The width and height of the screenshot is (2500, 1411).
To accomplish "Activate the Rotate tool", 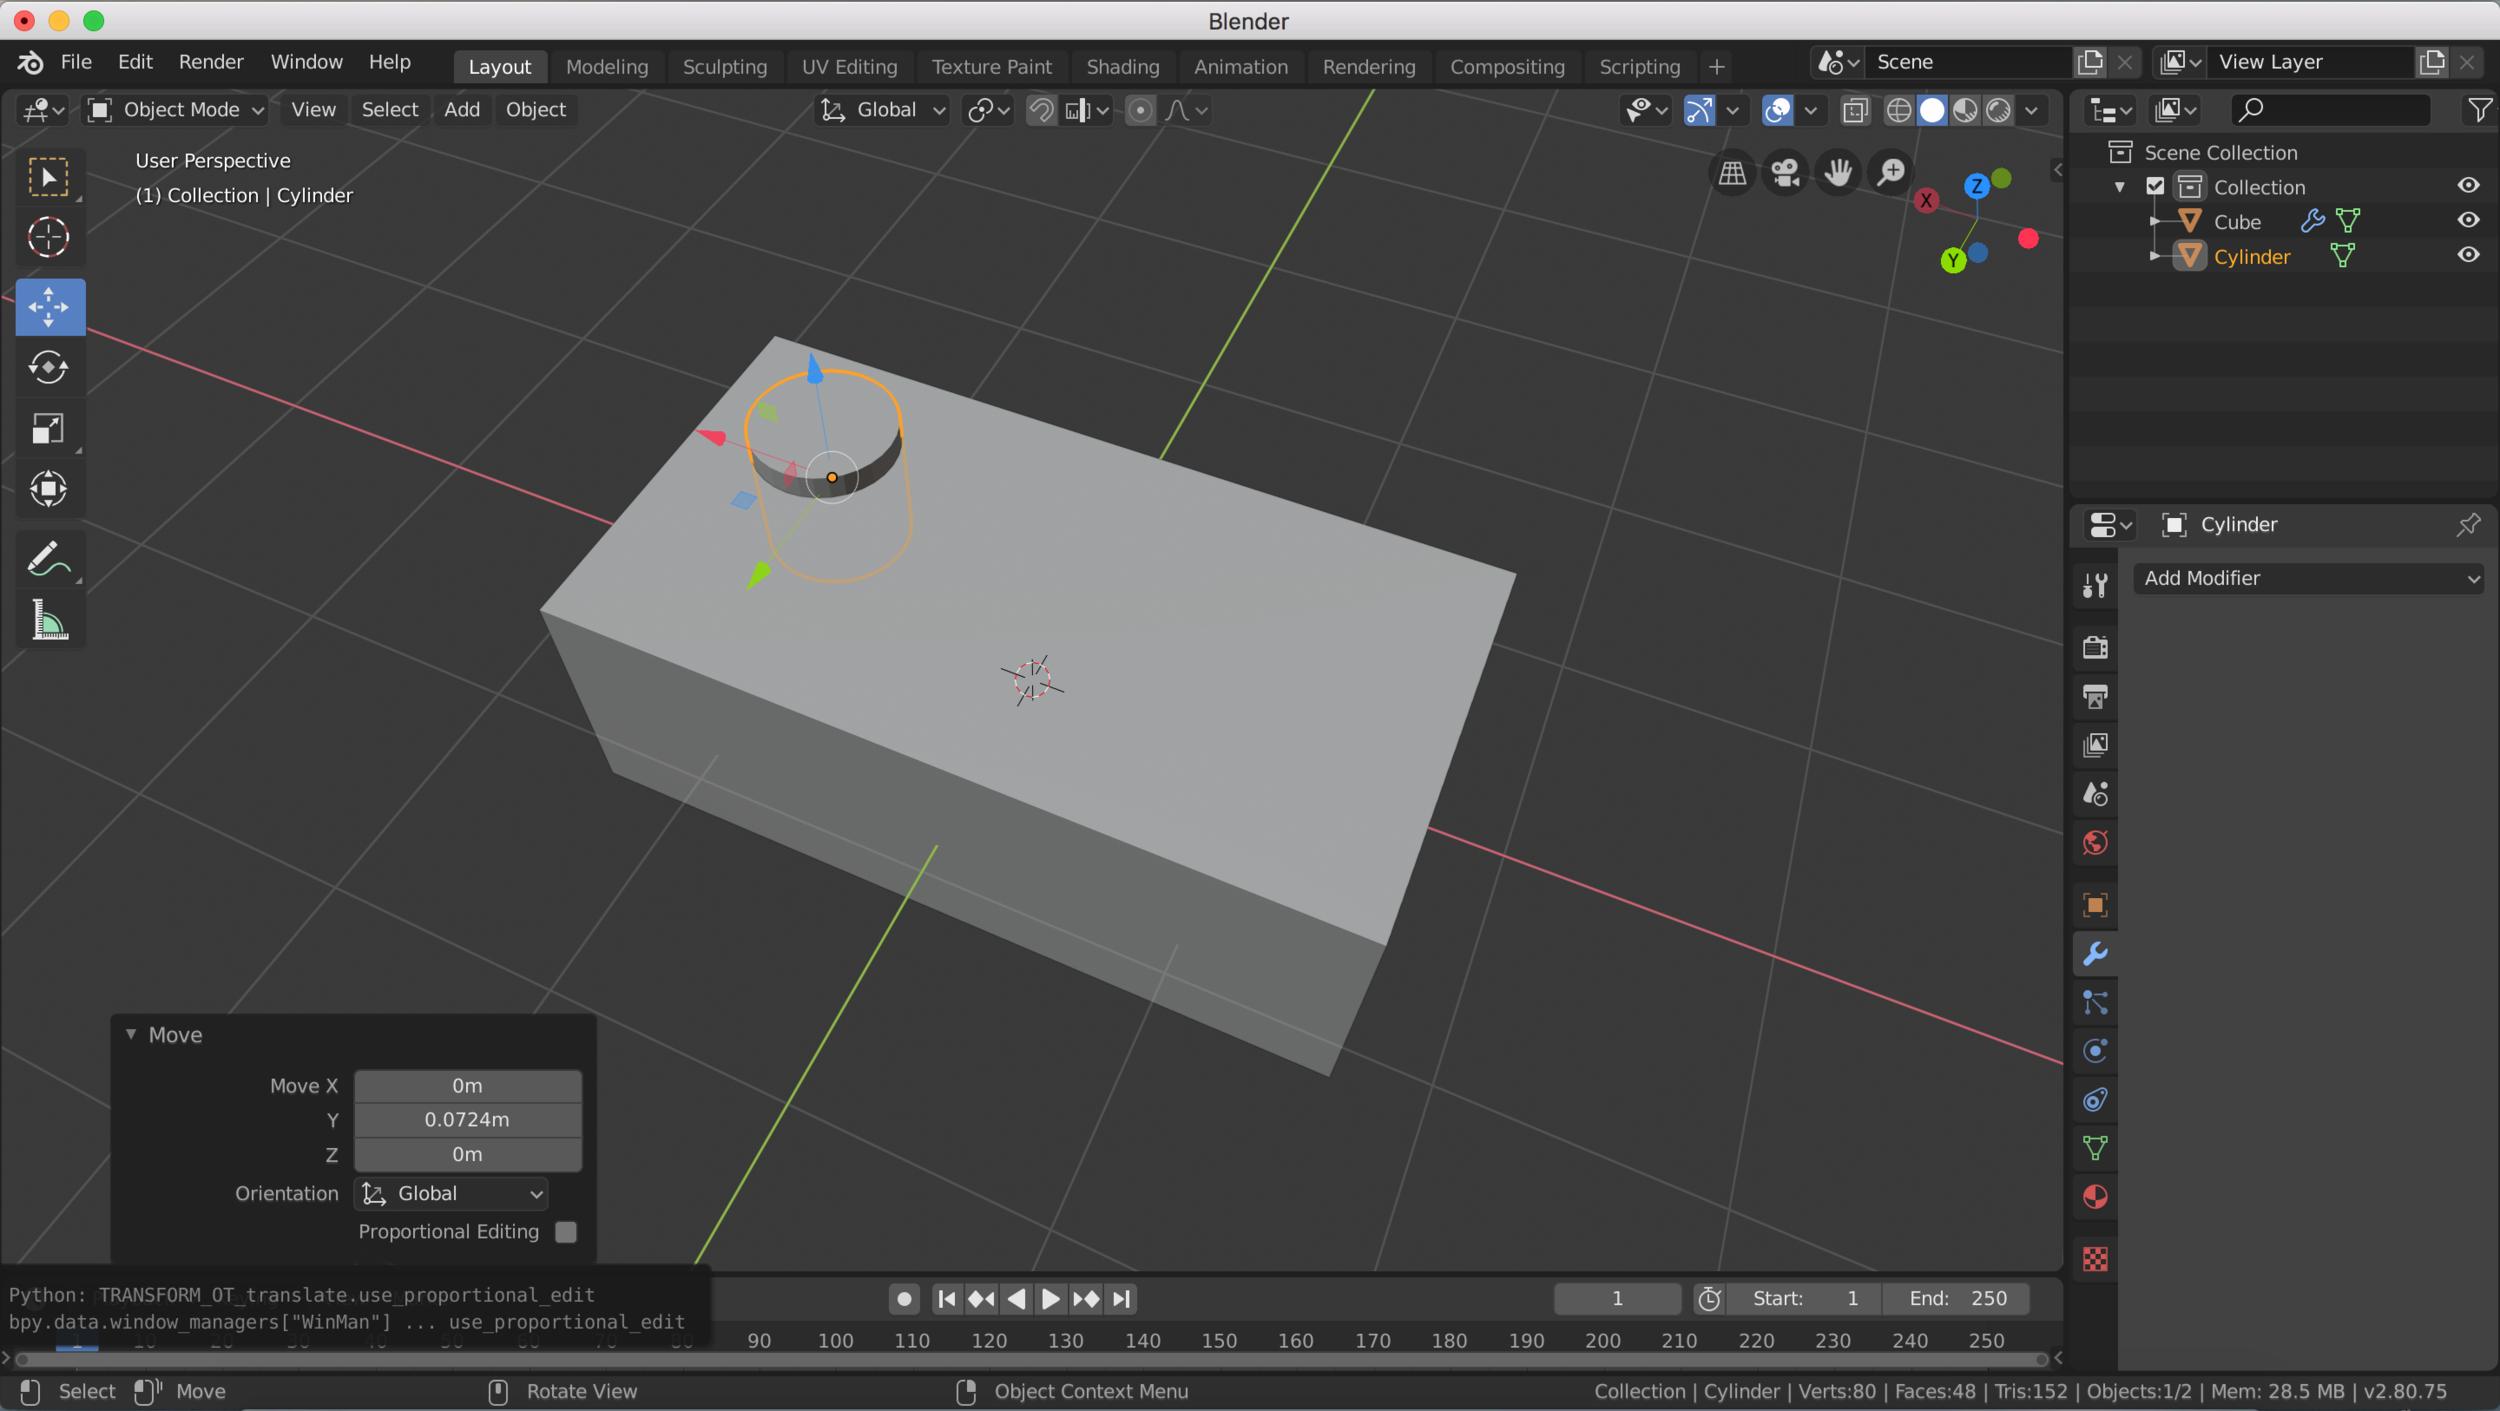I will [x=48, y=367].
